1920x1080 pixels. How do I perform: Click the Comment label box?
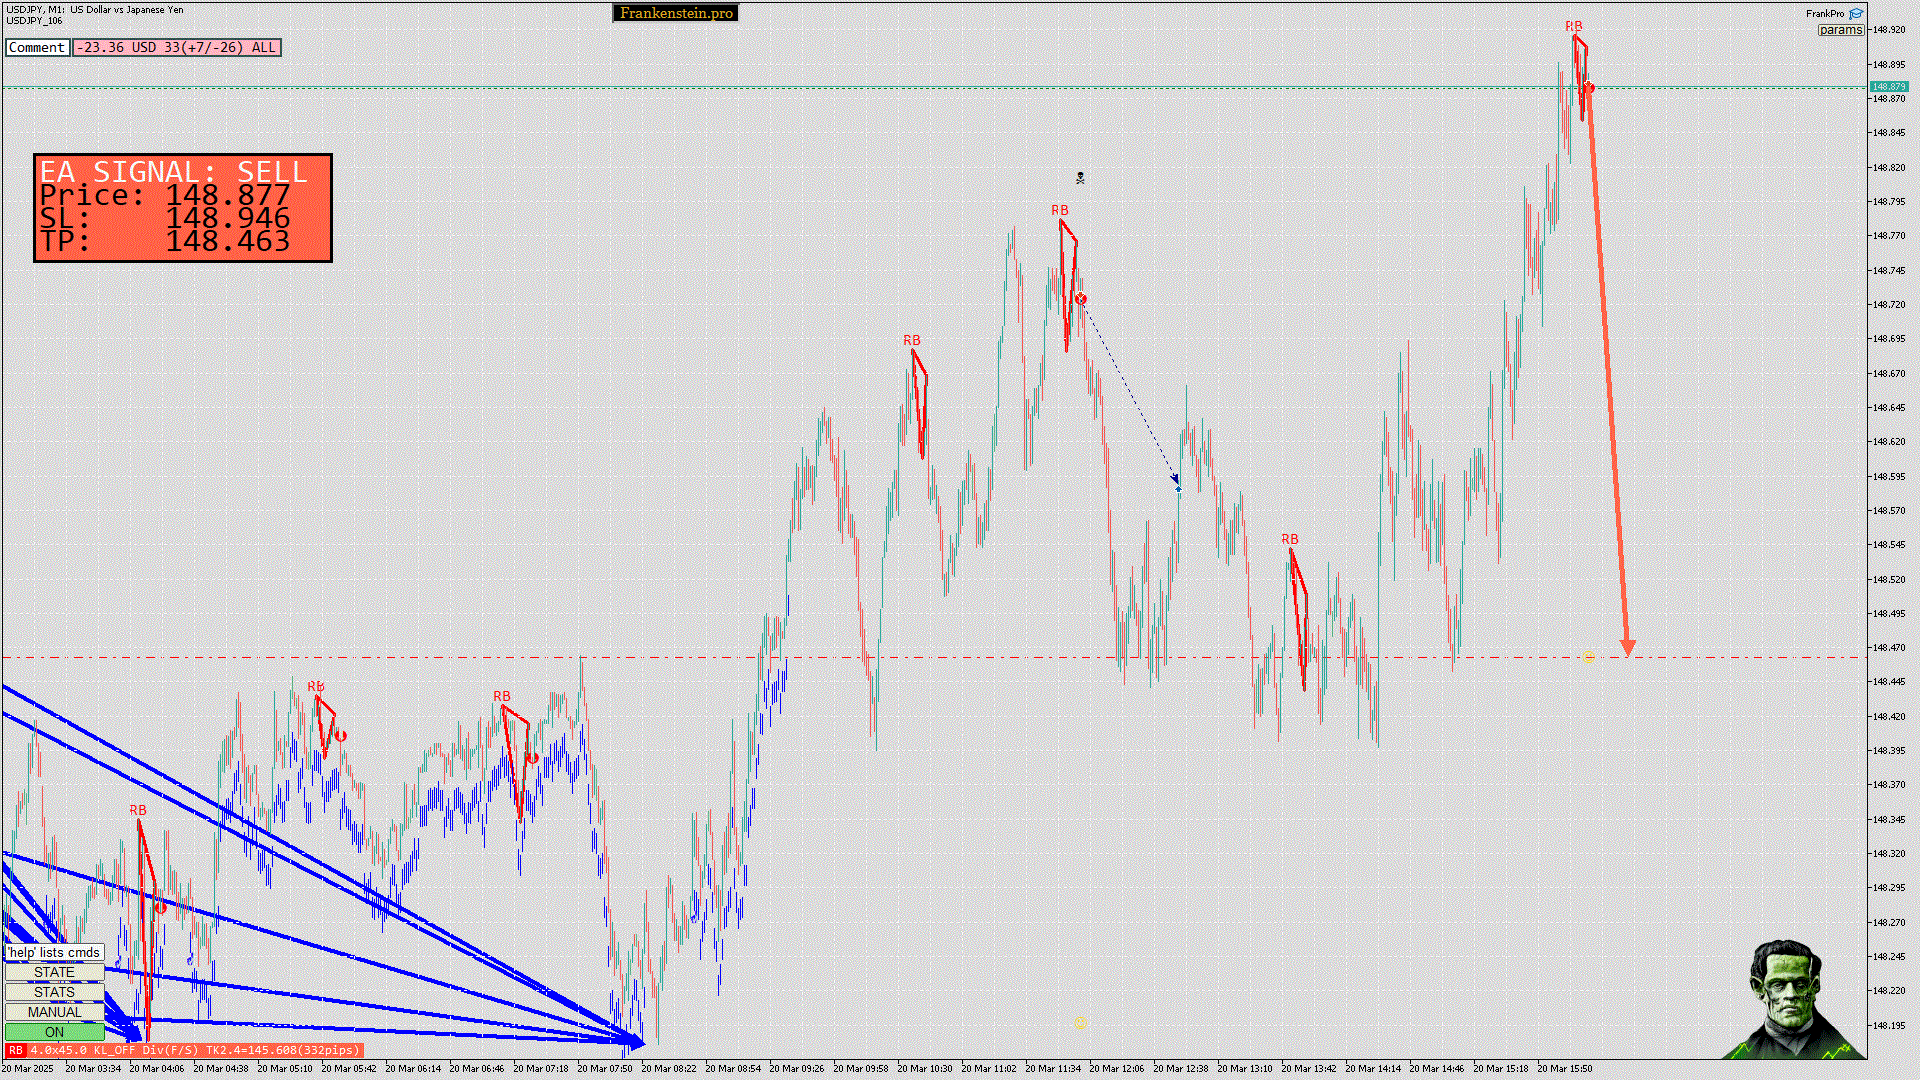[x=37, y=47]
